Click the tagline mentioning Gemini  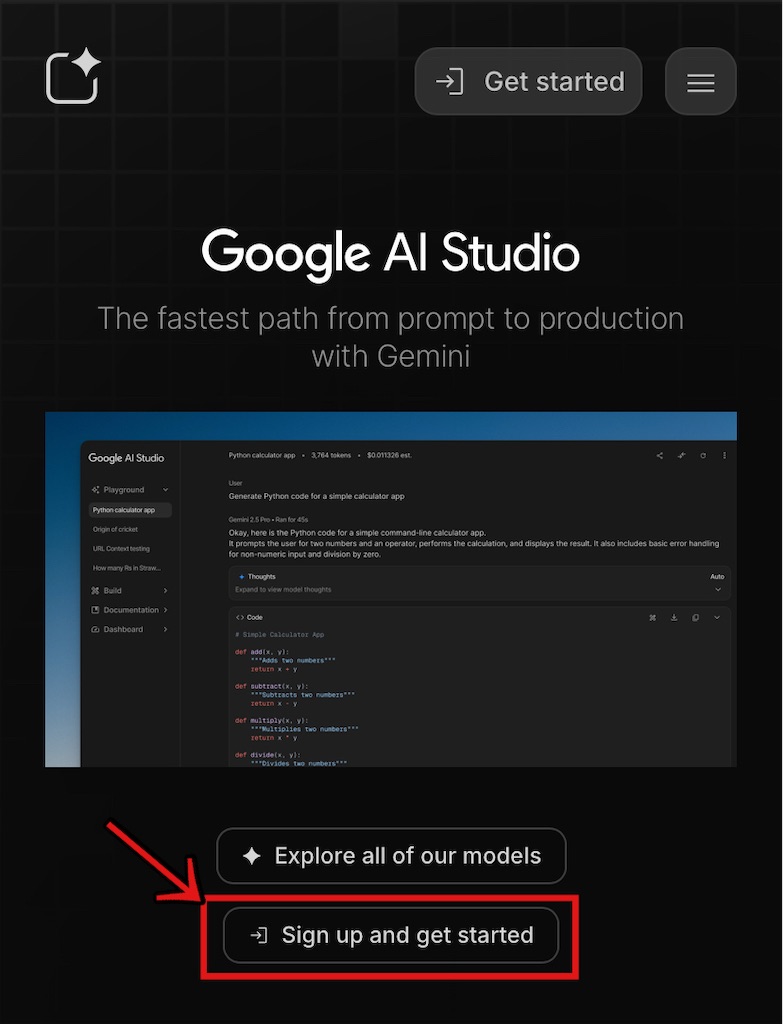(x=391, y=337)
